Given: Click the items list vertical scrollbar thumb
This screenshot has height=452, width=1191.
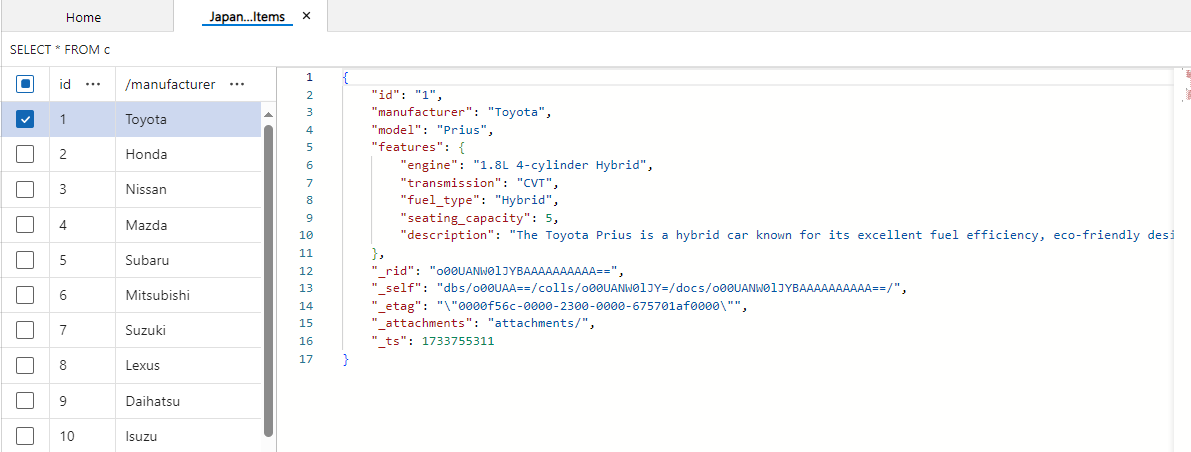Looking at the screenshot, I should [x=268, y=280].
